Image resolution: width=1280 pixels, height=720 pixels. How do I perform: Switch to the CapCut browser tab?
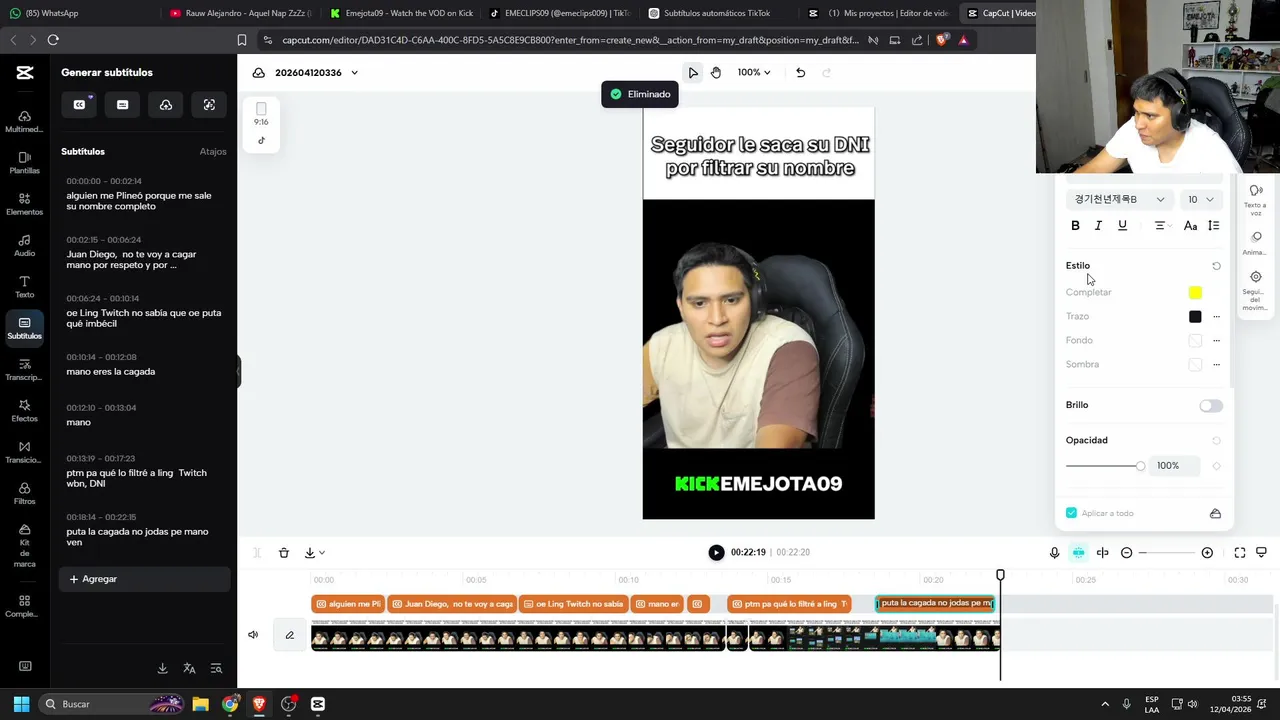[x=998, y=13]
